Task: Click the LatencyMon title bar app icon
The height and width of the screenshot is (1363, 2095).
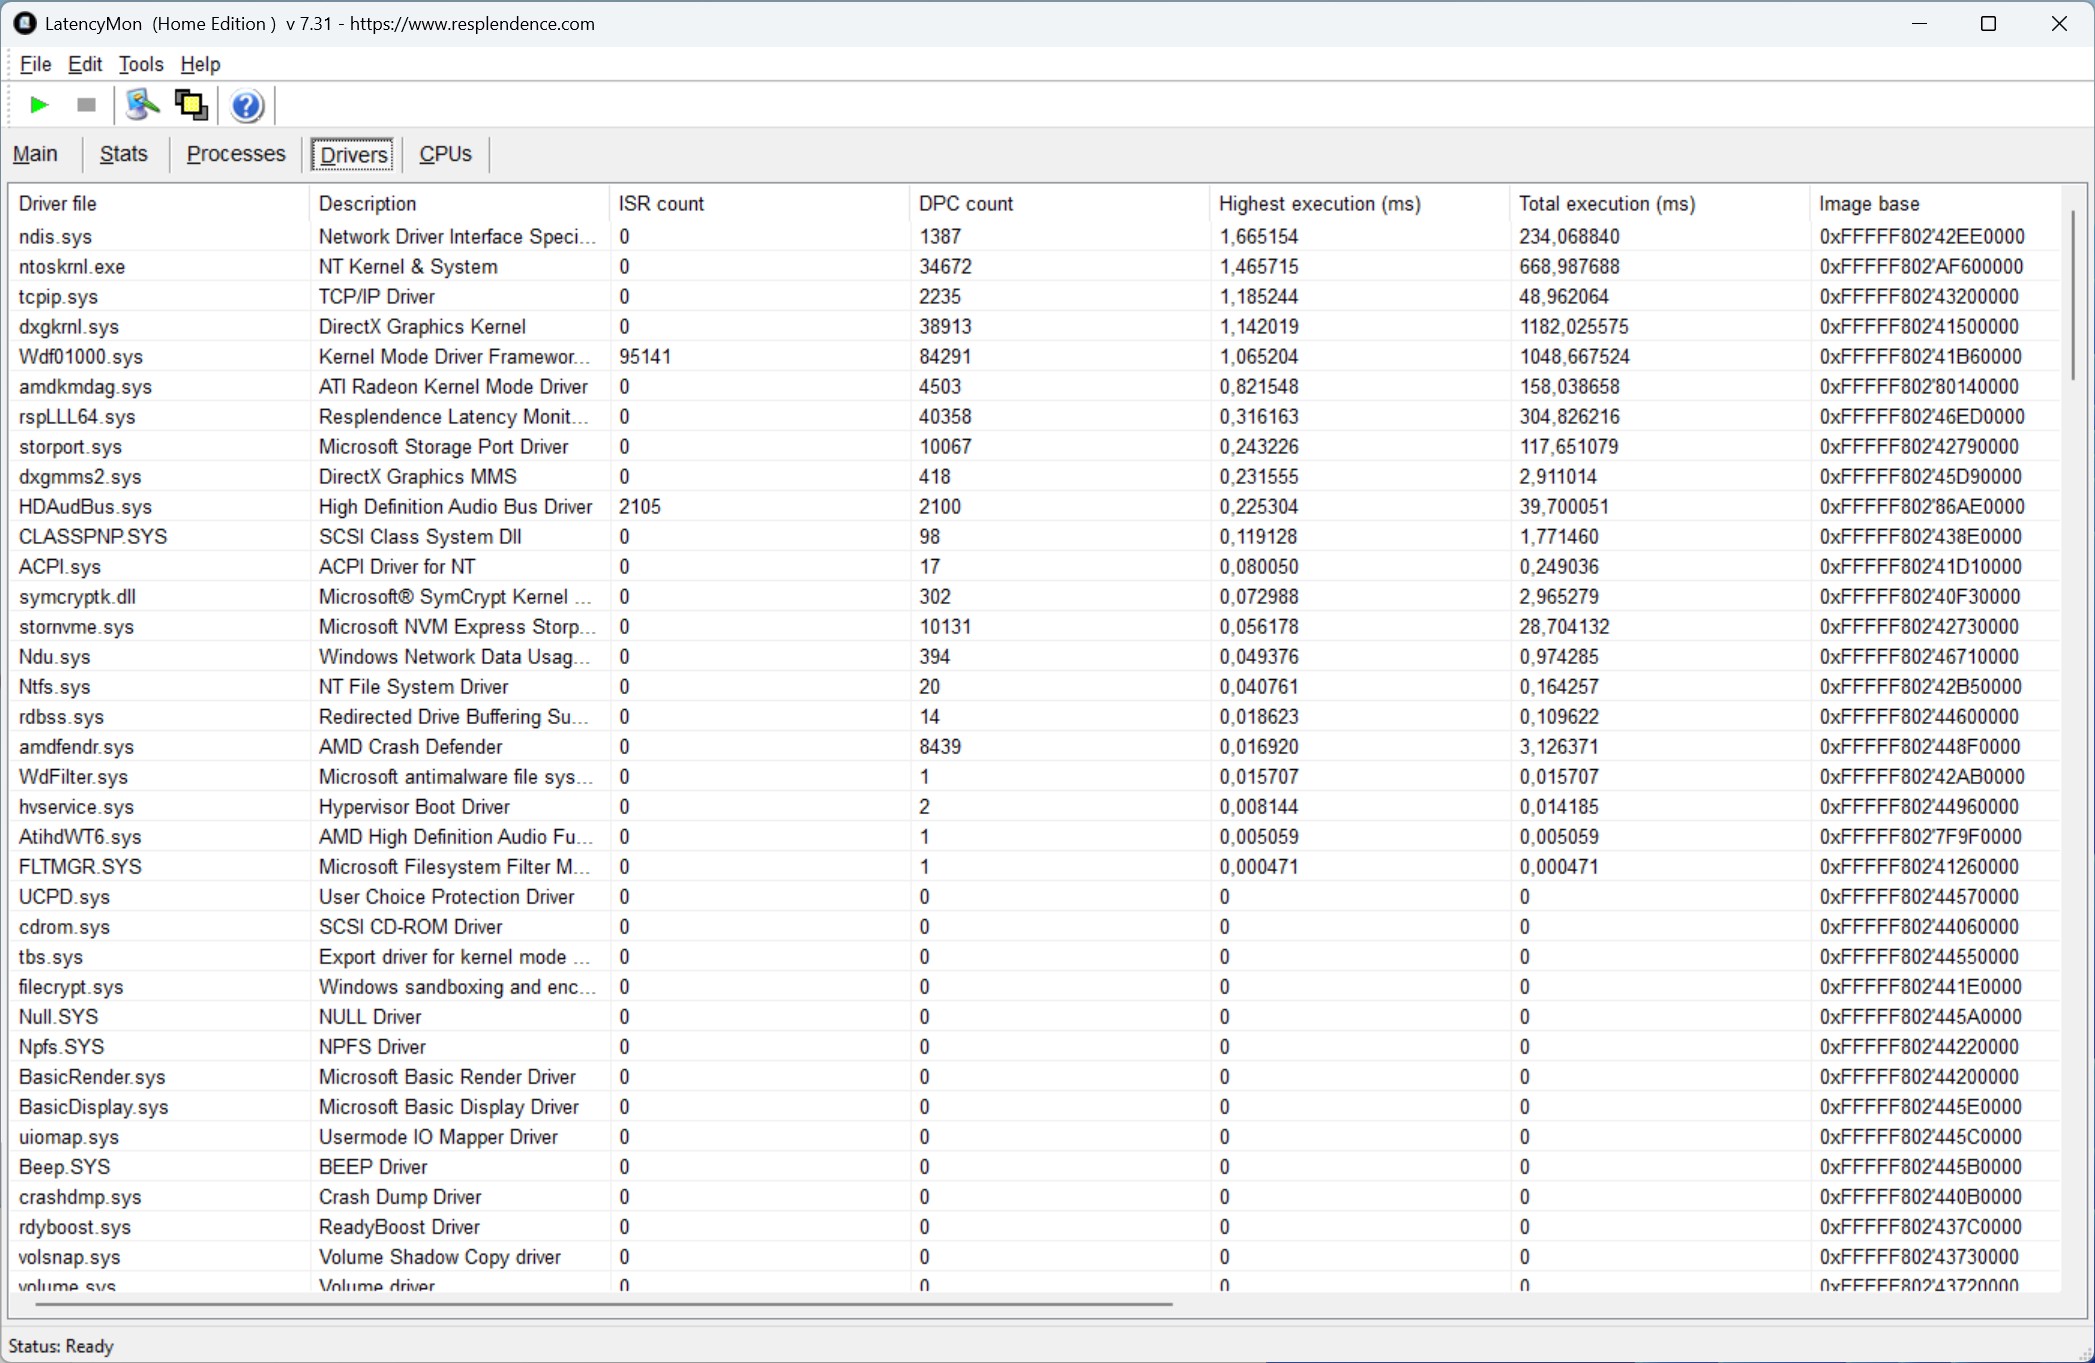Action: [24, 23]
